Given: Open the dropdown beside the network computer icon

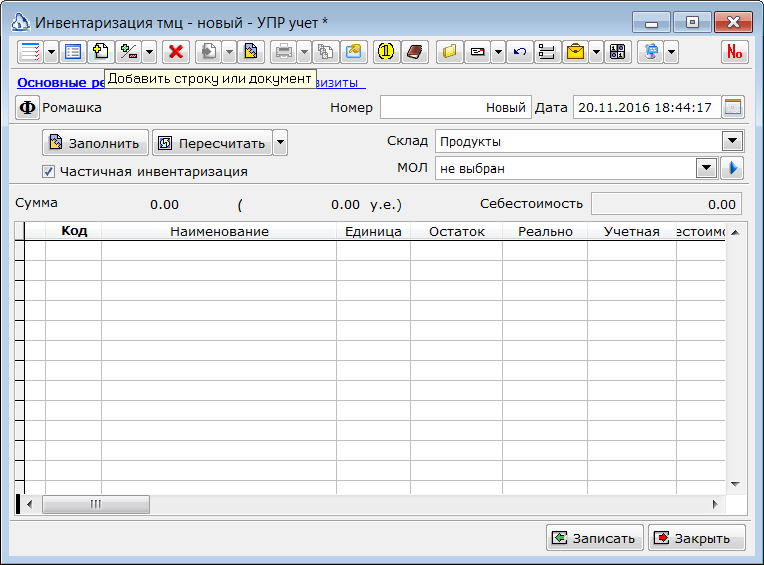Looking at the screenshot, I should tap(671, 52).
